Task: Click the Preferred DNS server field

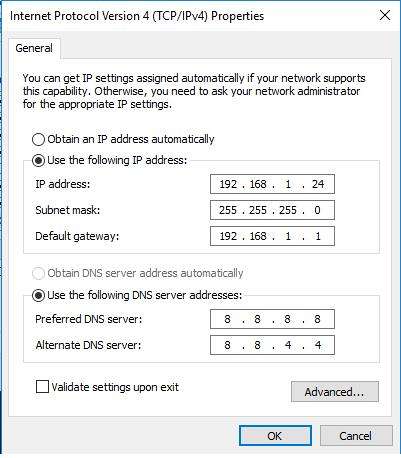Action: pyautogui.click(x=272, y=319)
